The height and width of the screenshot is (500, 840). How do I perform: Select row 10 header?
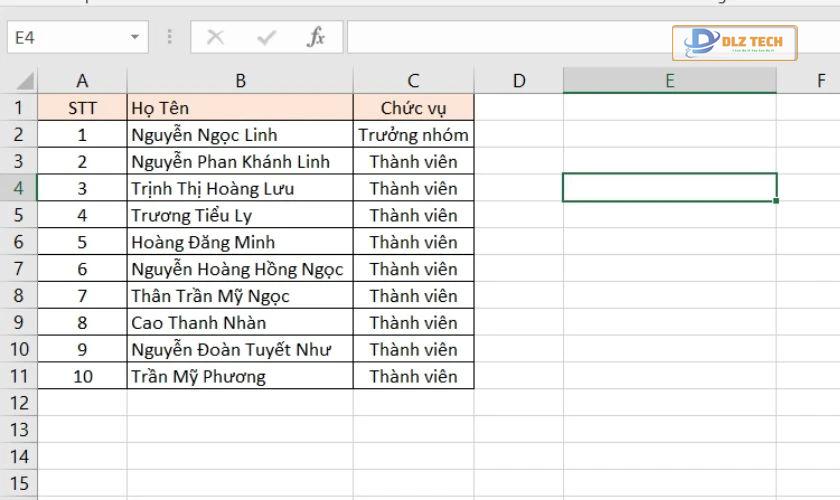click(19, 349)
